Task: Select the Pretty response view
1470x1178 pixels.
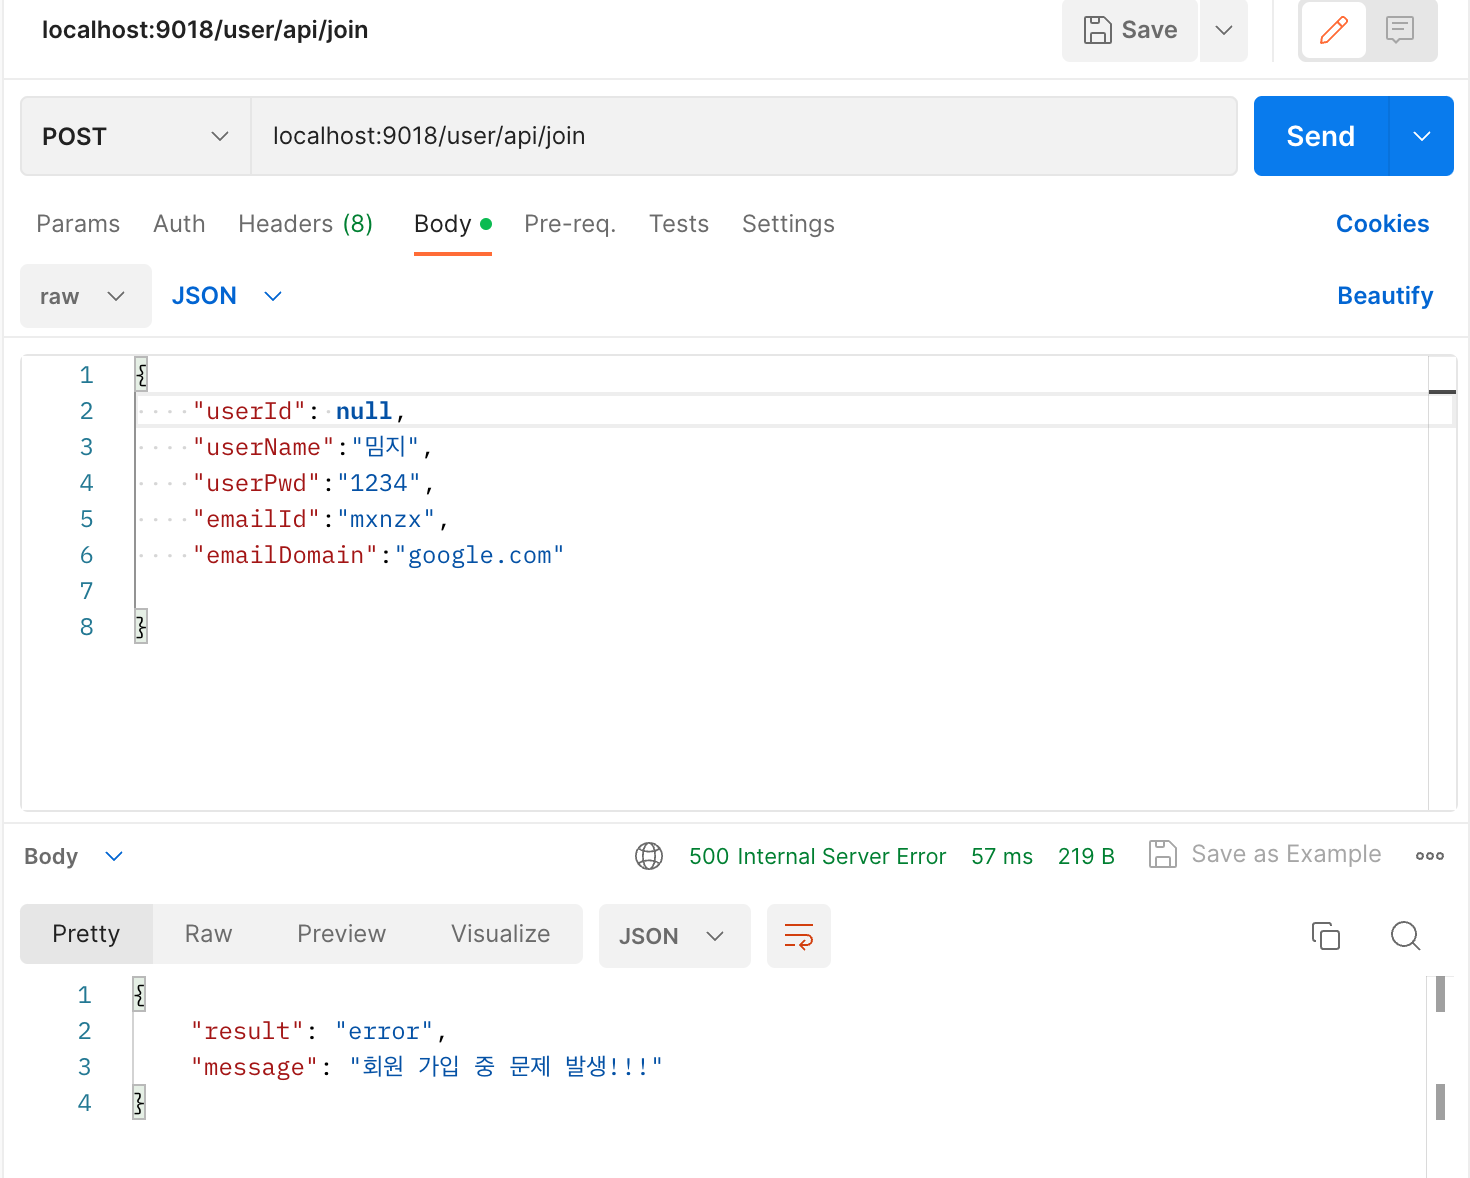Action: pos(86,934)
